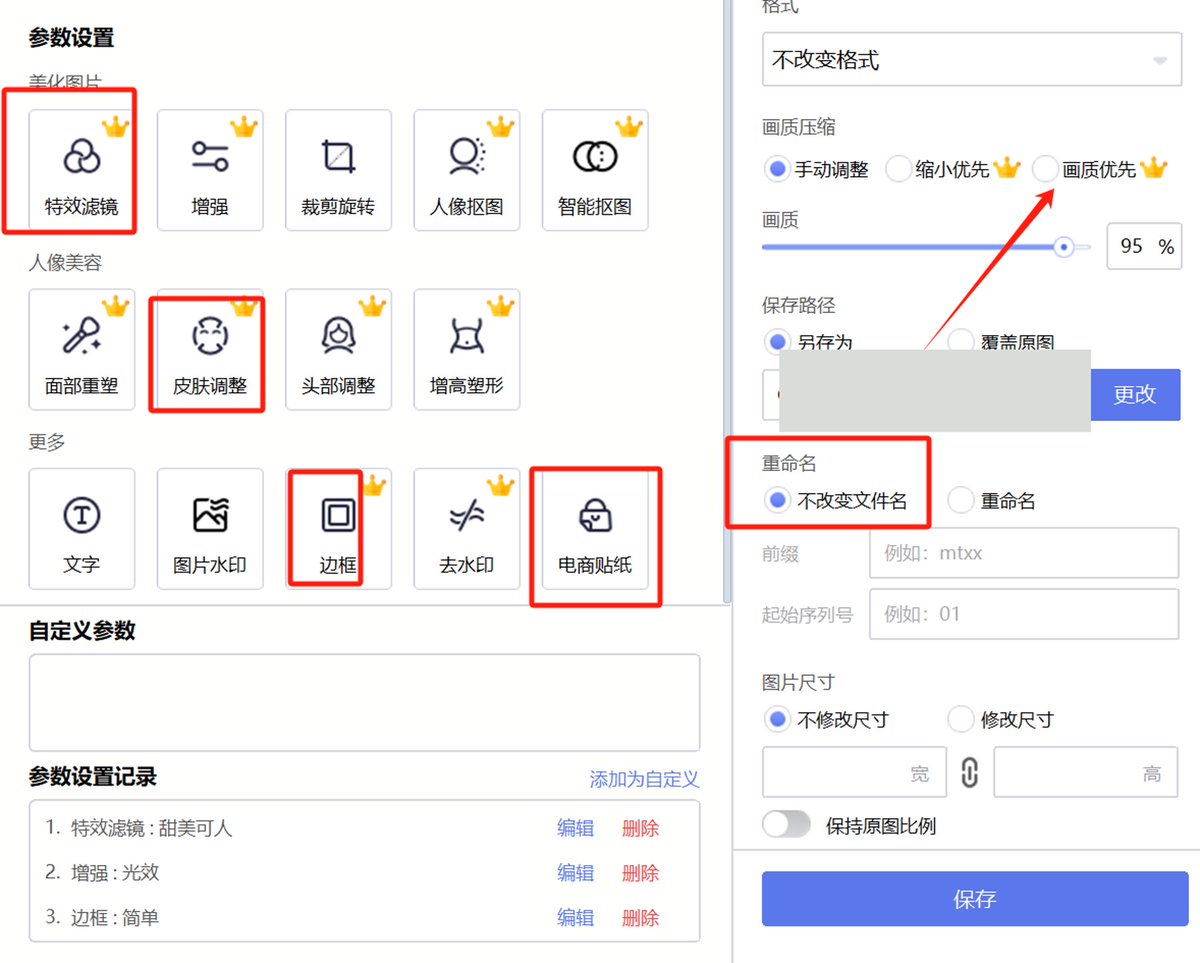The height and width of the screenshot is (963, 1200).
Task: Select 画质优先 quality priority option
Action: 1045,169
